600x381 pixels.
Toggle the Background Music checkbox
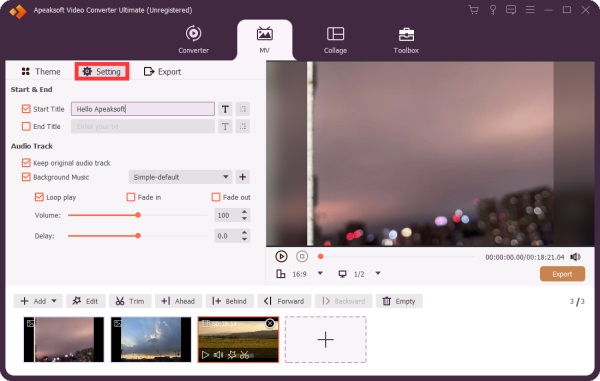(x=26, y=177)
